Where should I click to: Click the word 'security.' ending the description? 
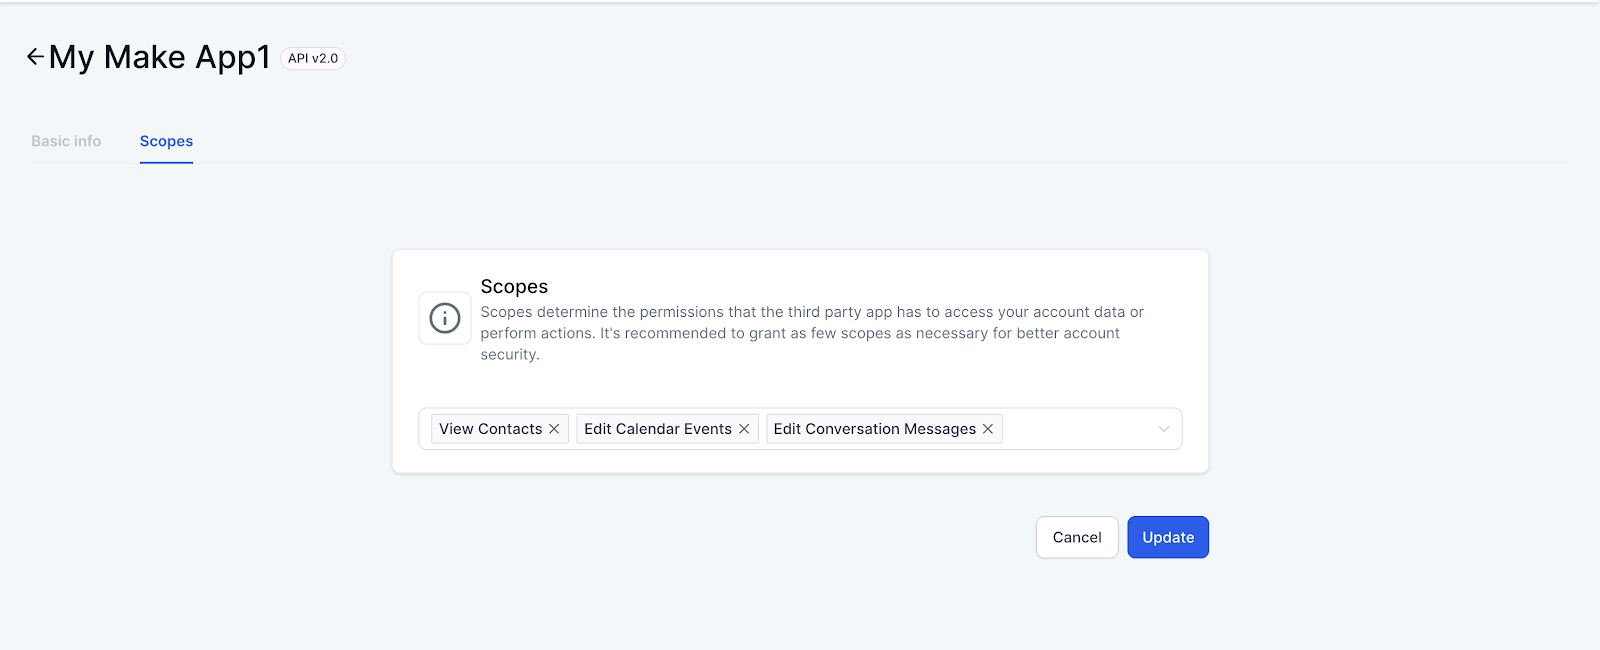510,354
